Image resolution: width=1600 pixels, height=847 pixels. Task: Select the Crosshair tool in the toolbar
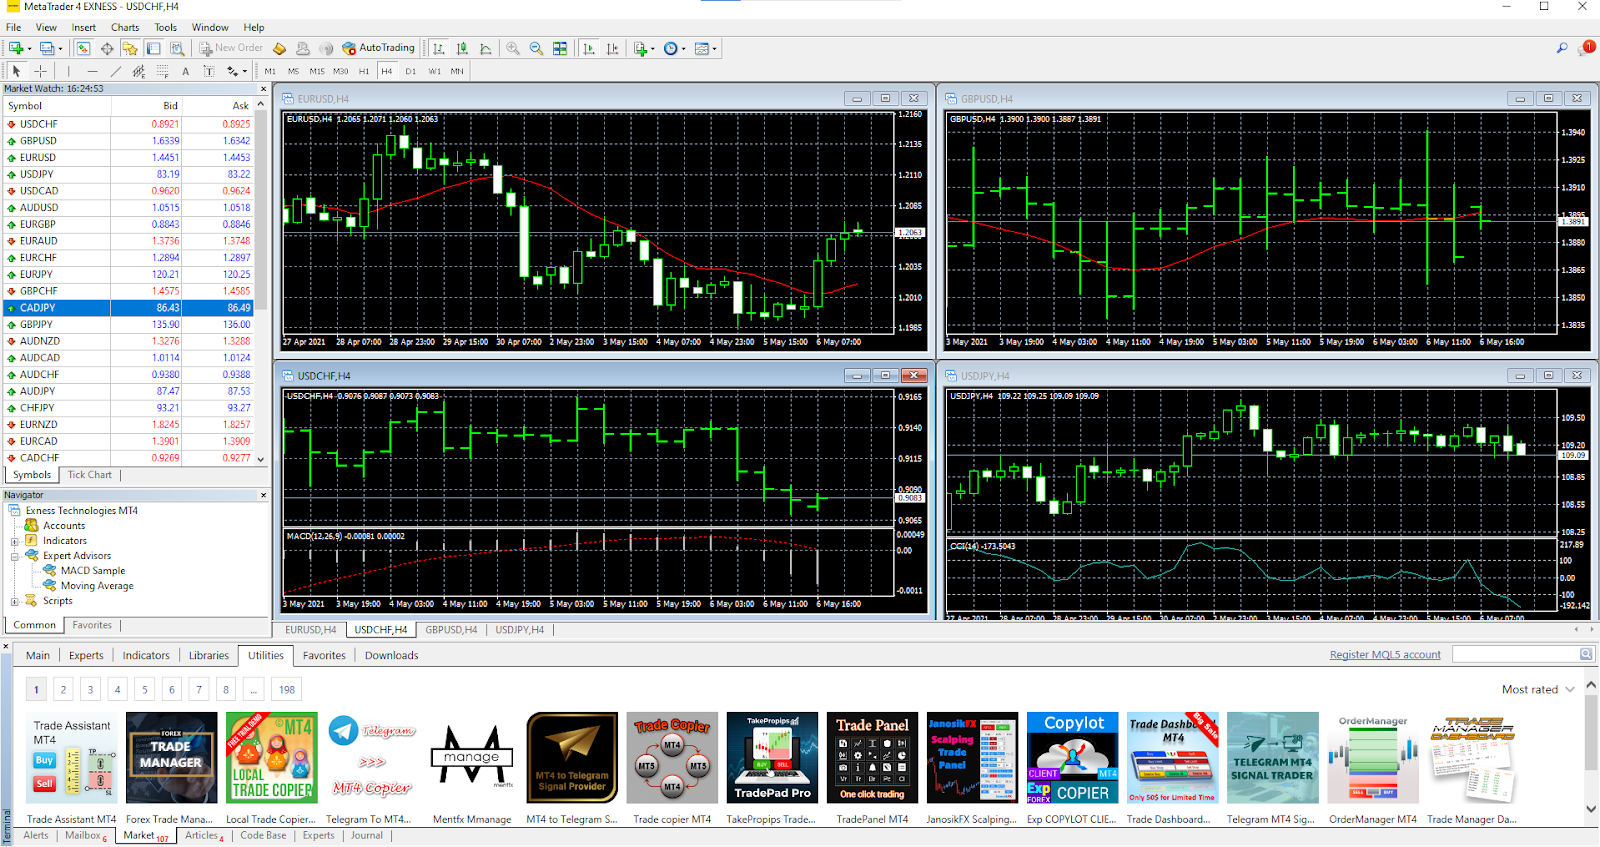pos(40,71)
